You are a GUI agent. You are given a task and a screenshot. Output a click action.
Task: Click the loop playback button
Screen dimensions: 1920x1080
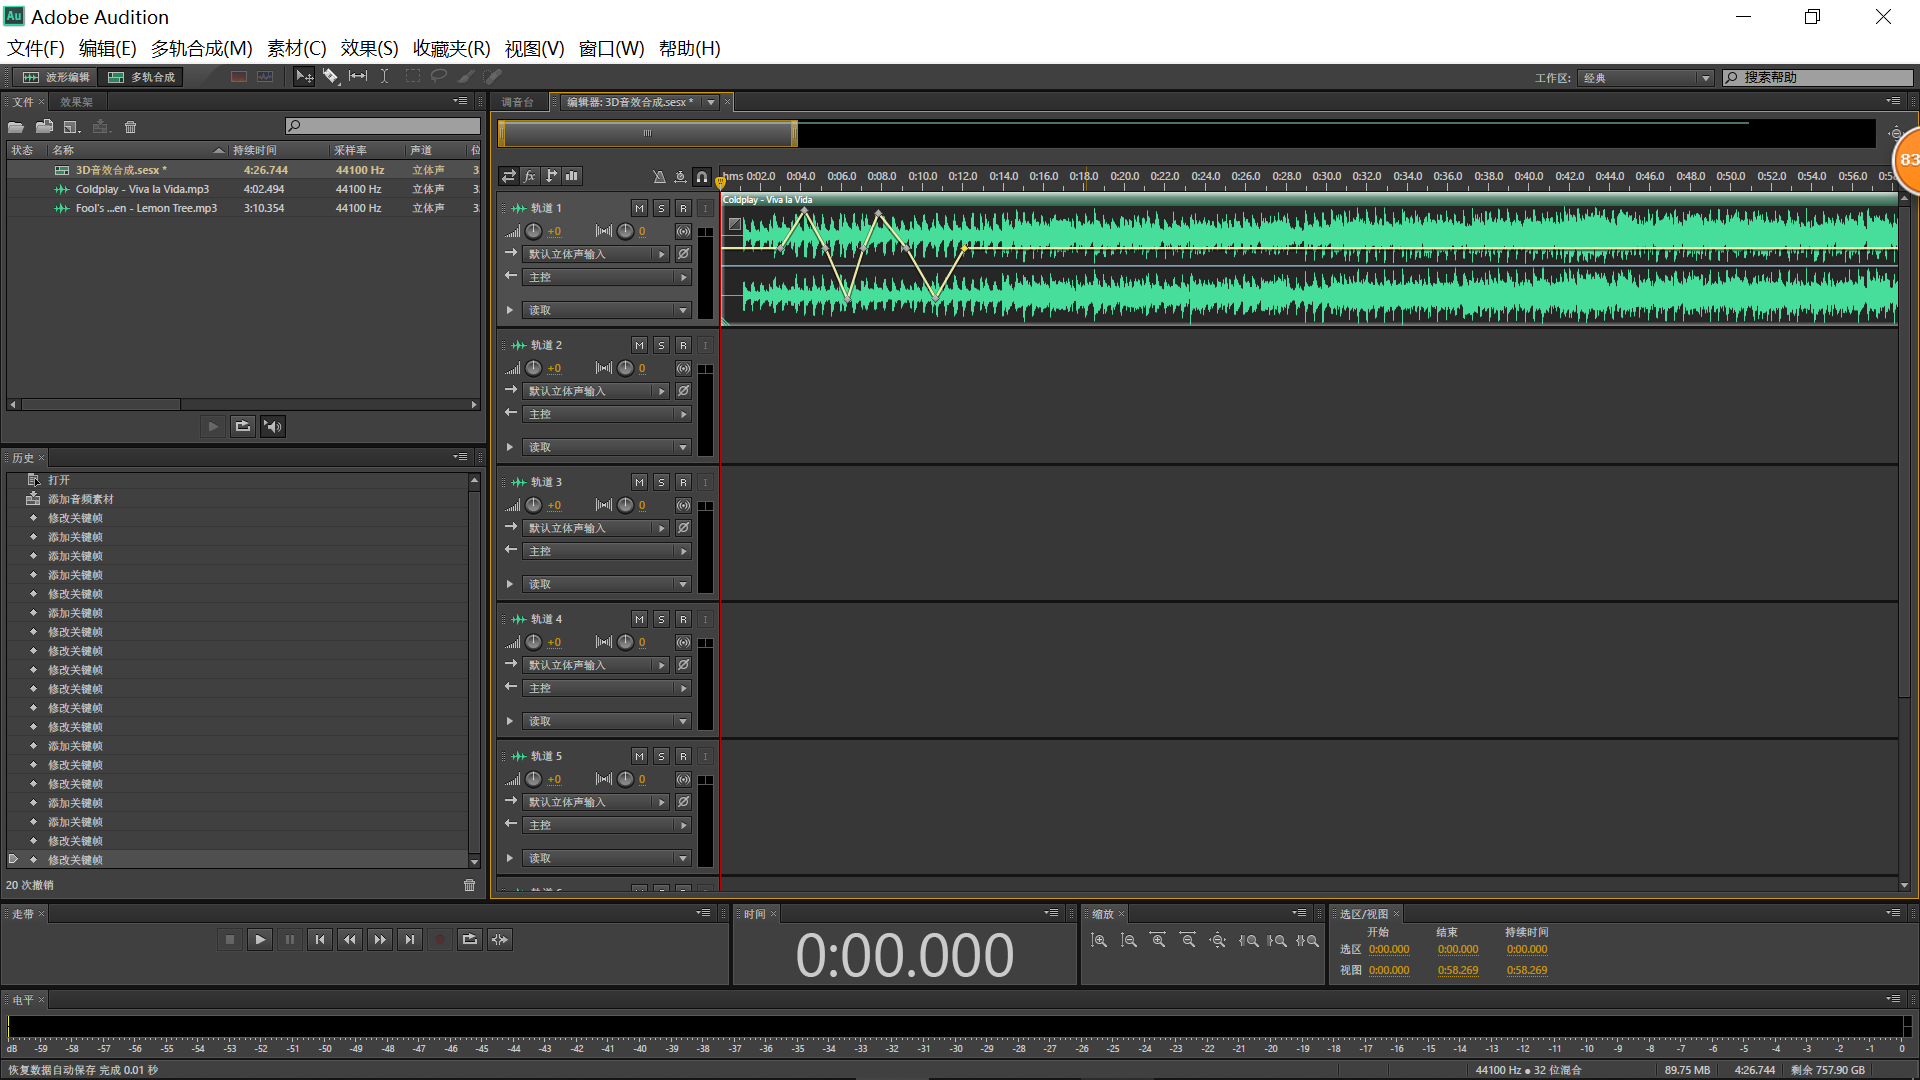point(469,939)
